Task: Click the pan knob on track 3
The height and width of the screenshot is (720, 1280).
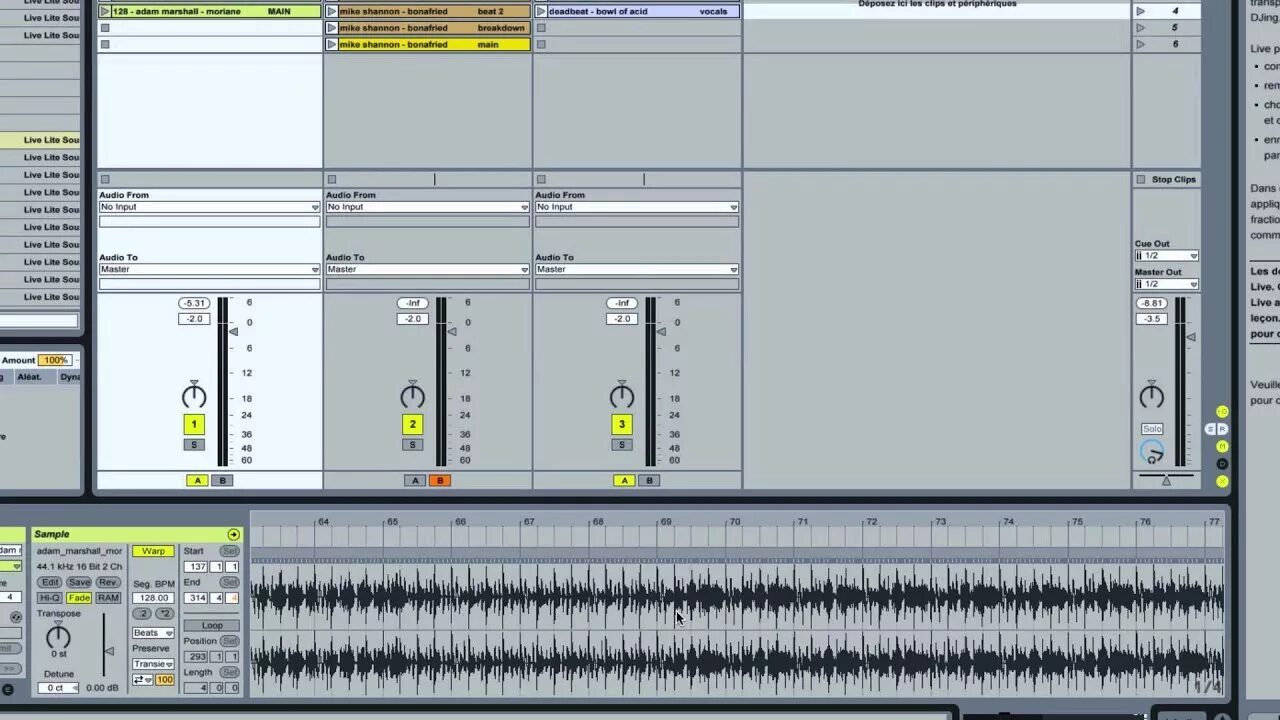Action: [x=622, y=396]
